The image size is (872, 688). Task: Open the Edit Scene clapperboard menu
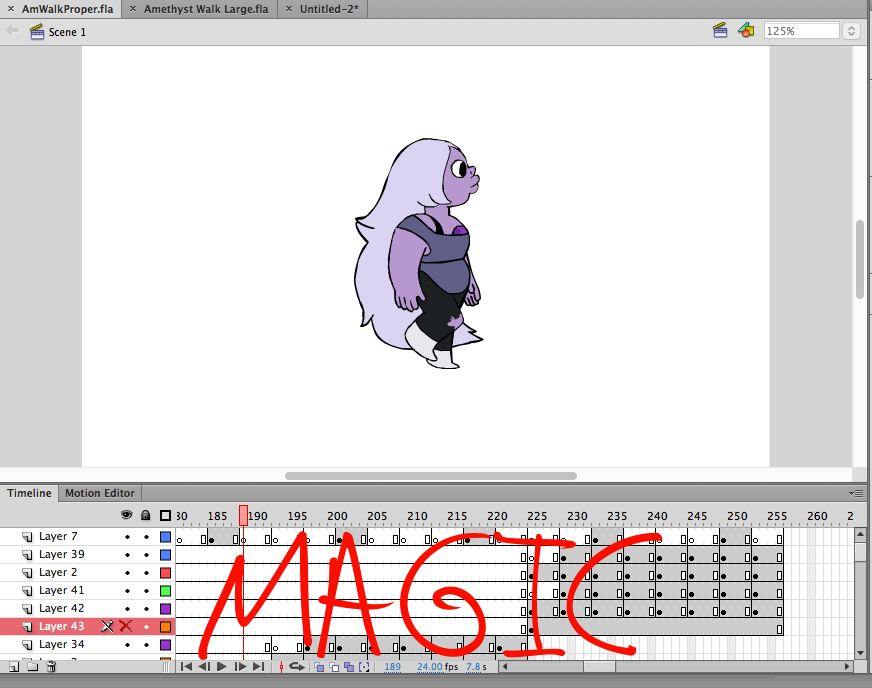click(x=720, y=31)
